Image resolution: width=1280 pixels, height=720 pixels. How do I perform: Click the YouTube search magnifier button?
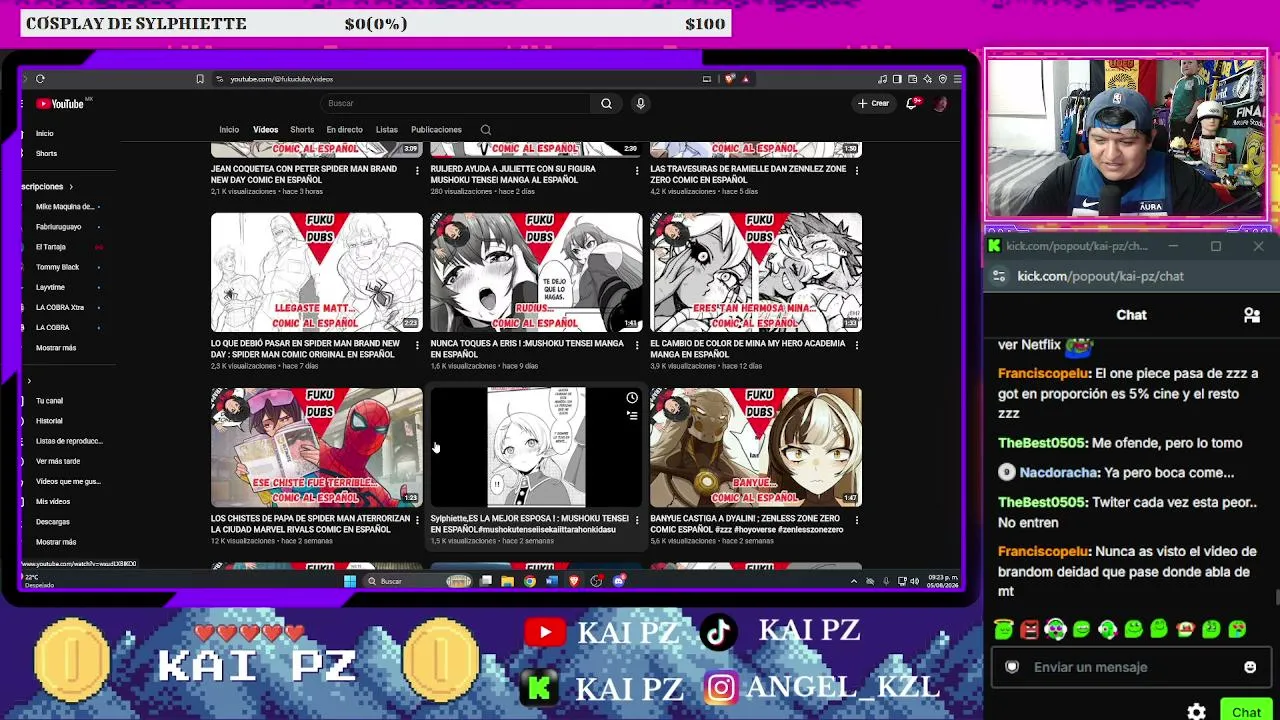[x=606, y=103]
